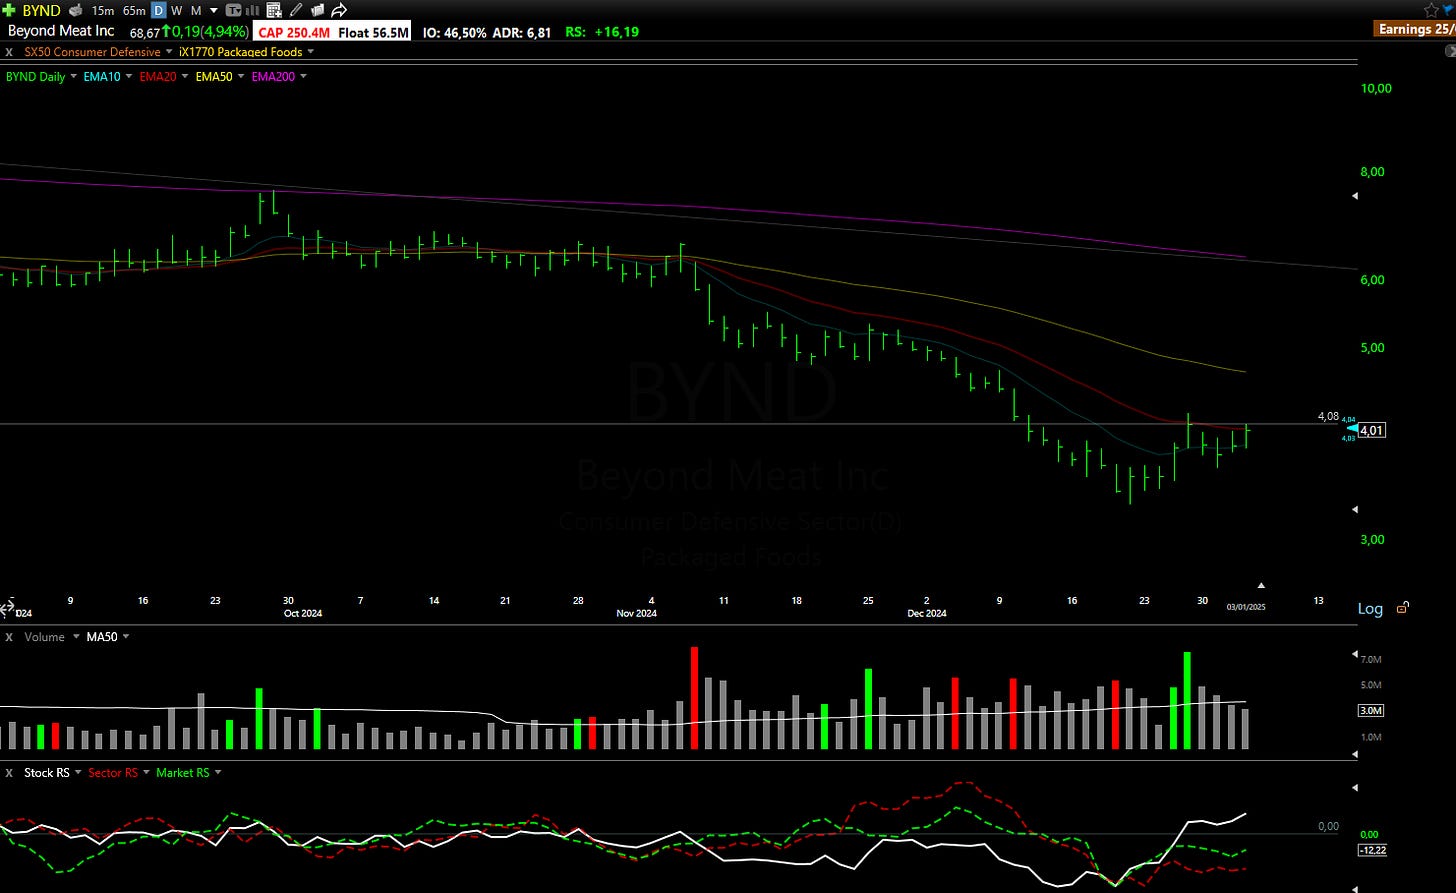This screenshot has height=893, width=1456.
Task: Toggle the Log scale button
Action: point(1370,608)
